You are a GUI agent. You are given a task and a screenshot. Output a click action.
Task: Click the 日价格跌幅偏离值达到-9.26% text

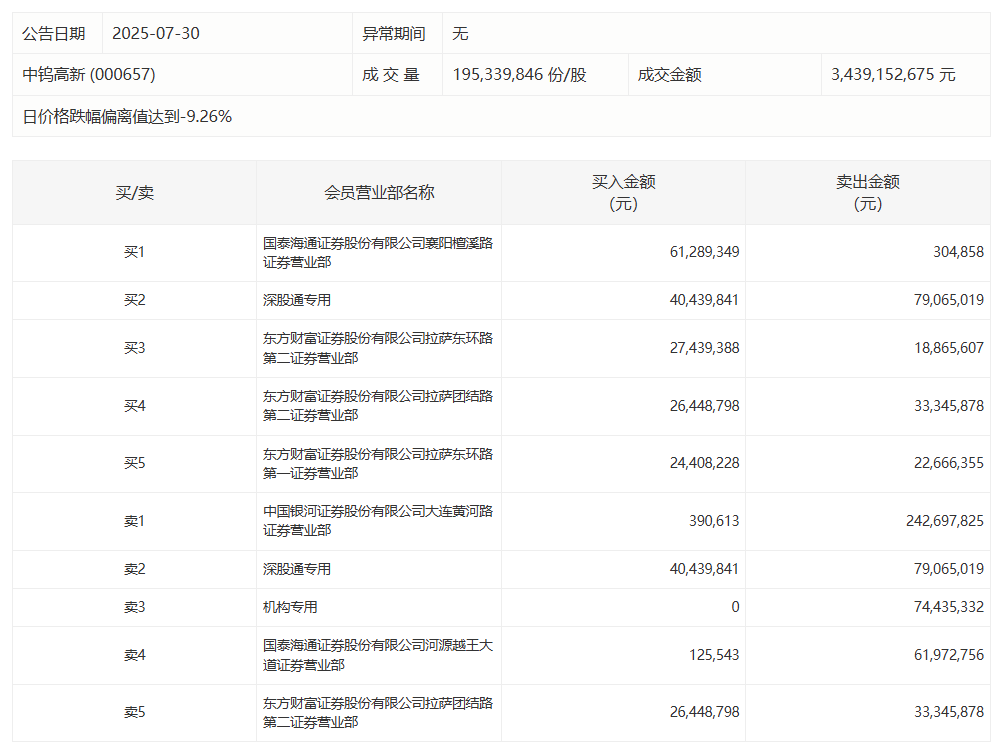point(127,116)
